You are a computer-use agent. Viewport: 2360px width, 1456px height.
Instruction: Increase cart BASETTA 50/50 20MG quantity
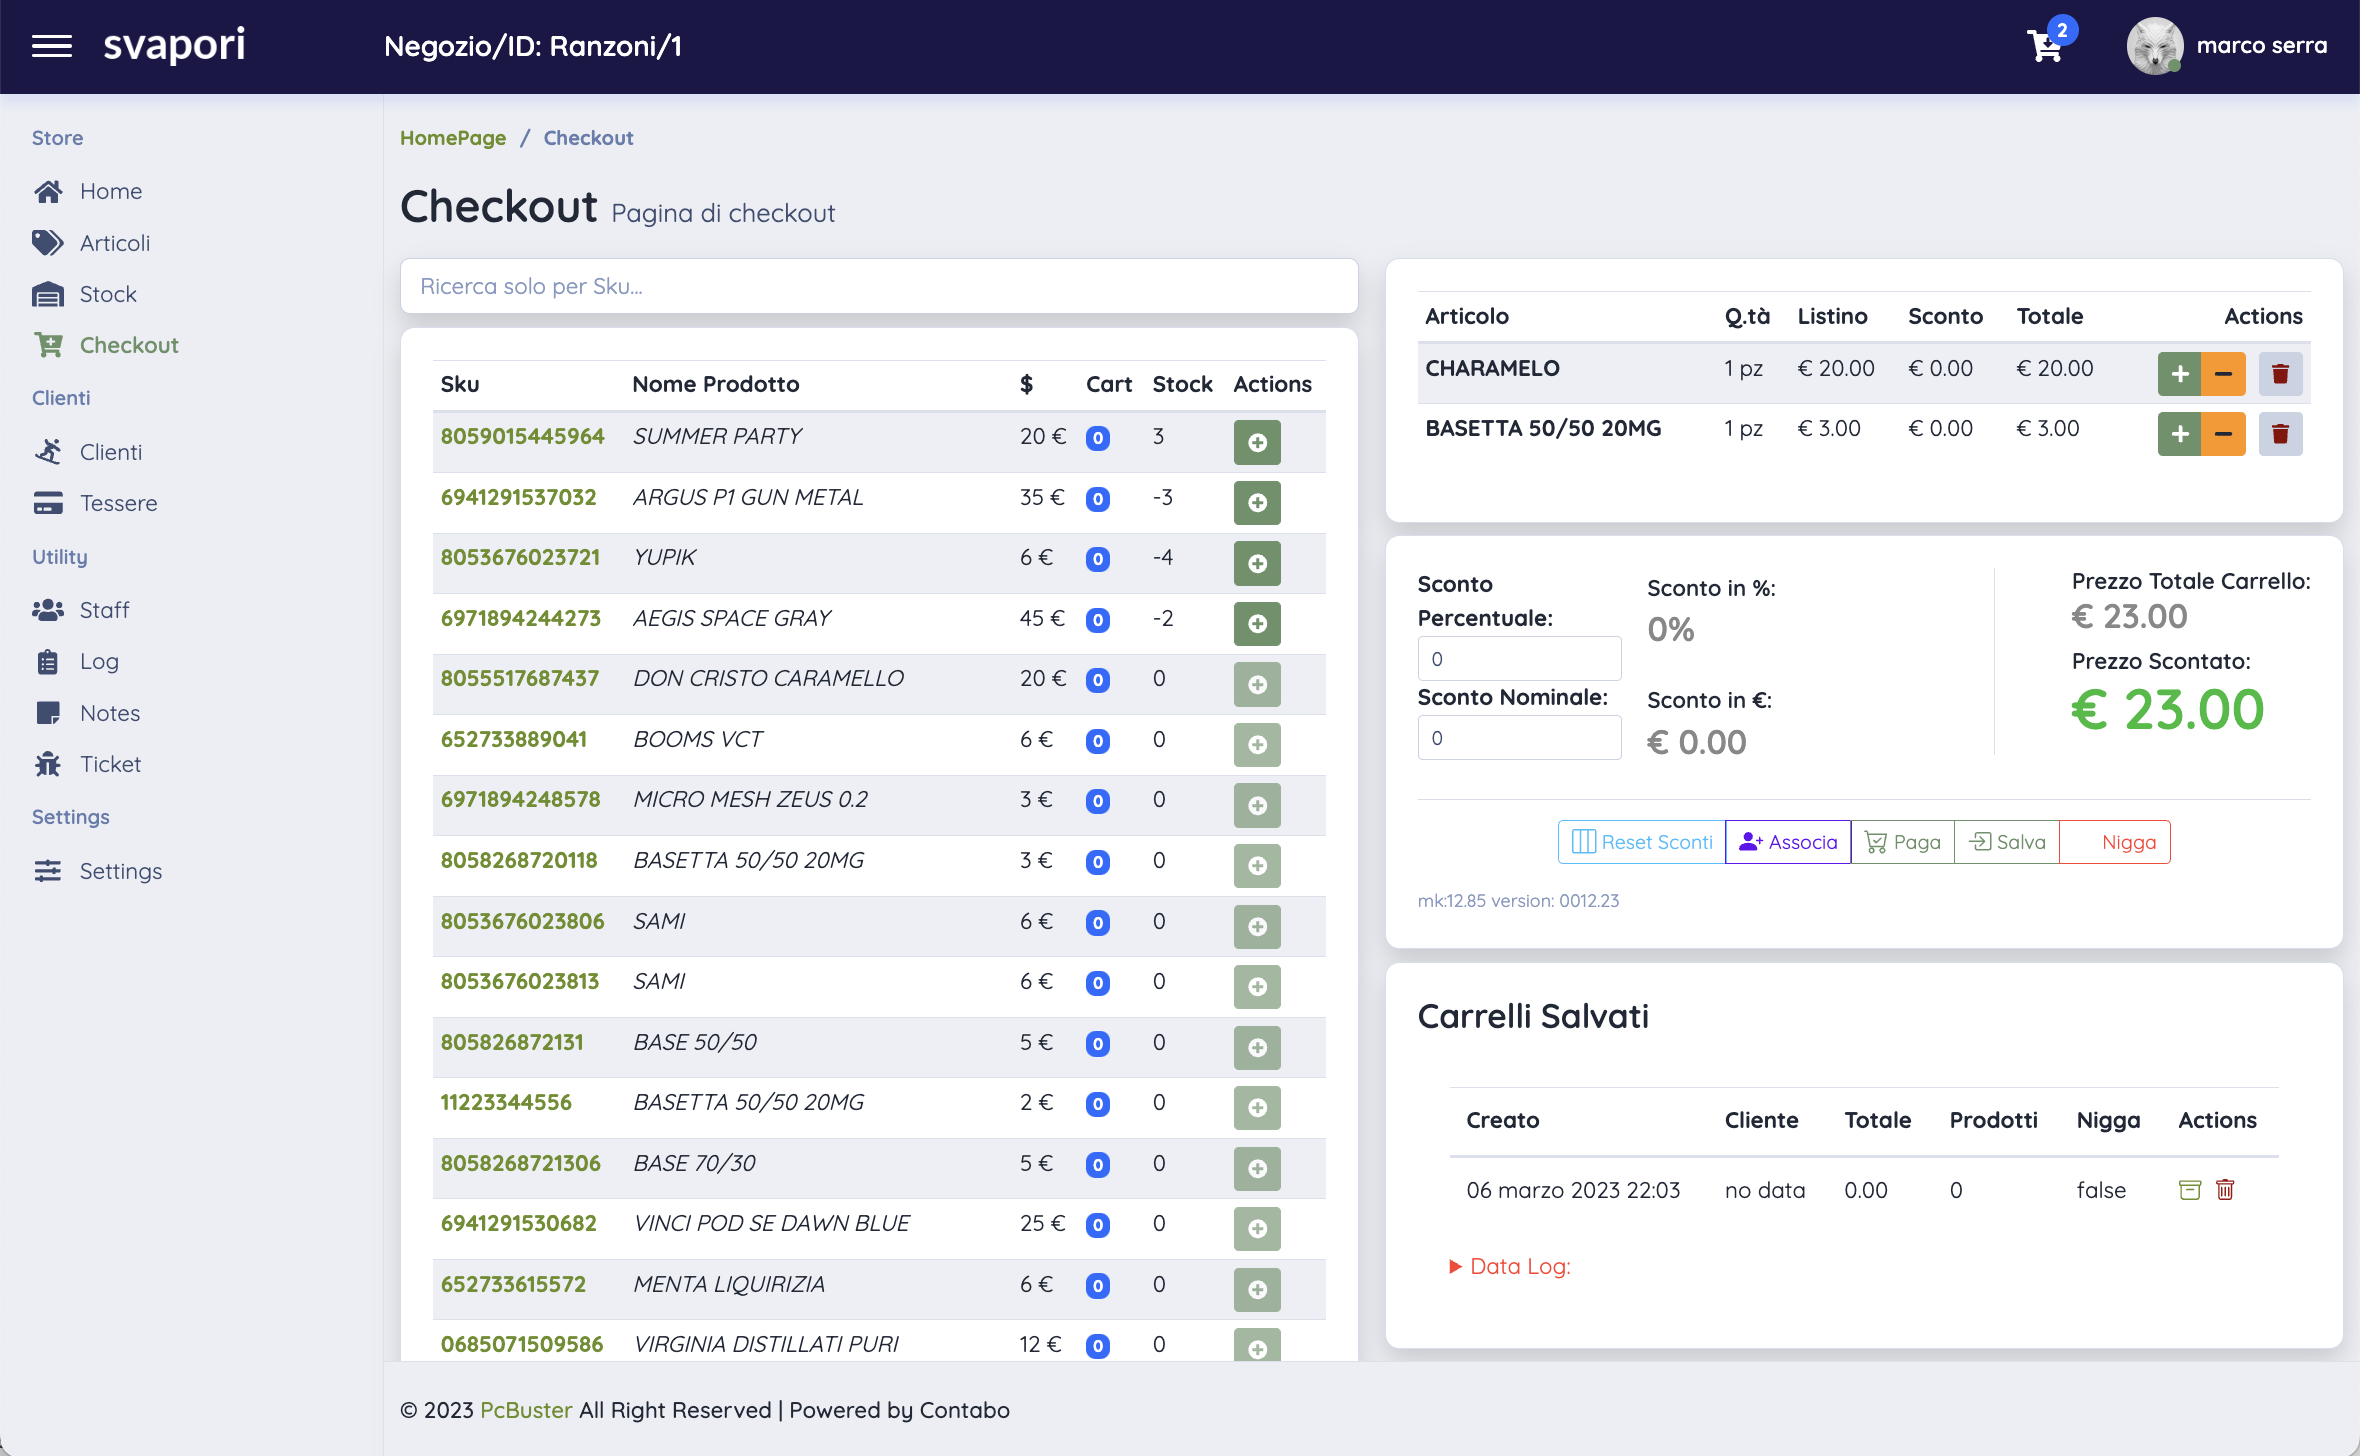[x=2180, y=434]
